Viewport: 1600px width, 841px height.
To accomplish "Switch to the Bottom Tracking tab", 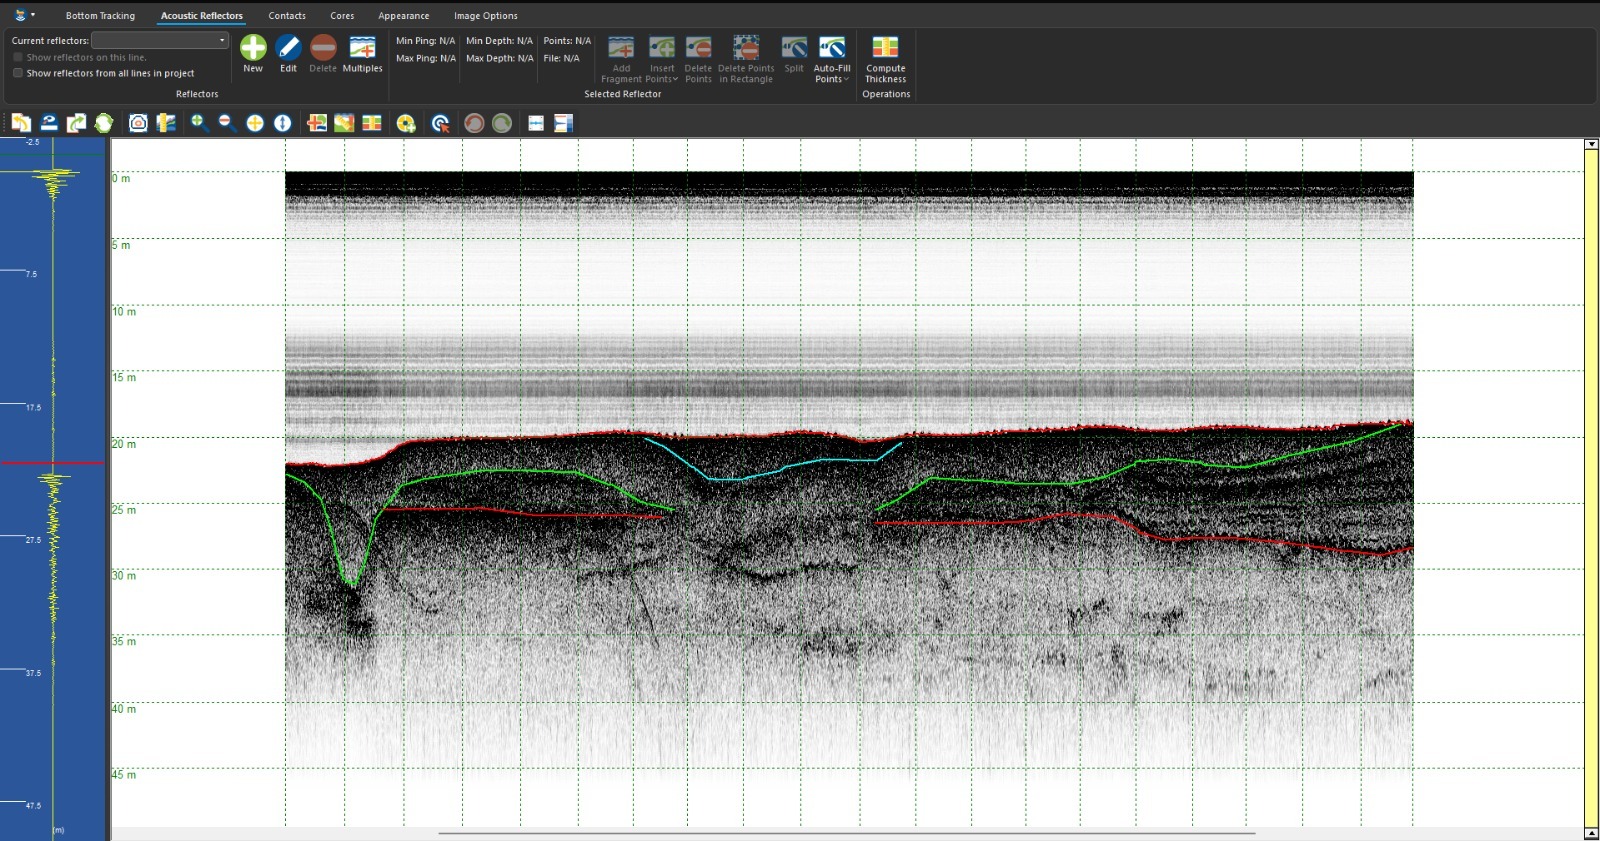I will (100, 16).
